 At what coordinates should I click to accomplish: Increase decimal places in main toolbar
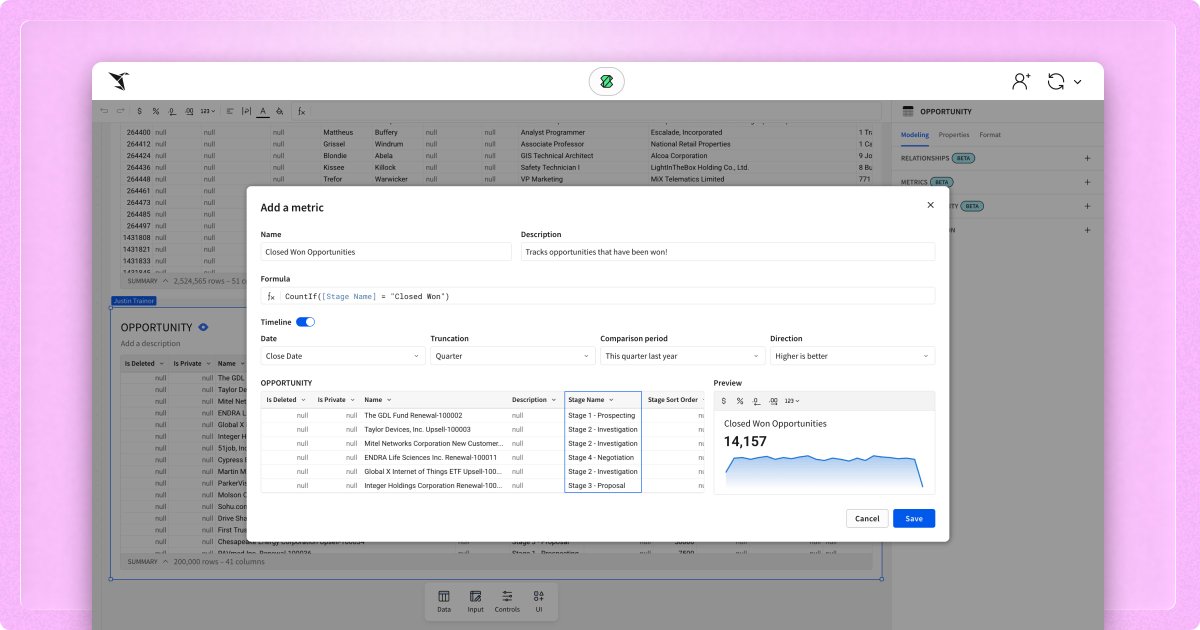coord(189,111)
